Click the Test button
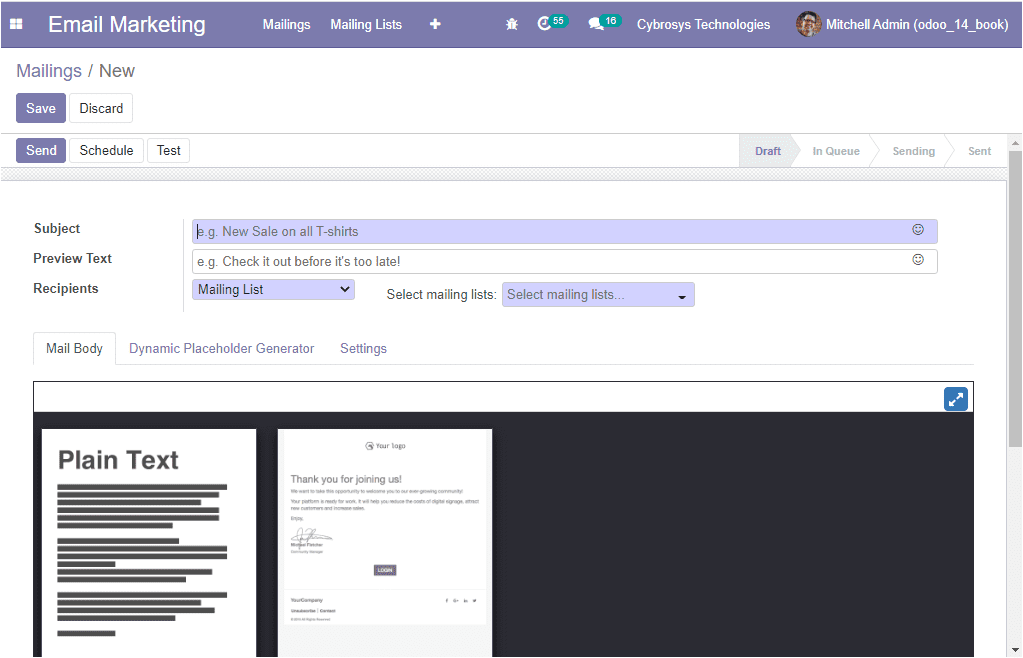 click(x=169, y=151)
